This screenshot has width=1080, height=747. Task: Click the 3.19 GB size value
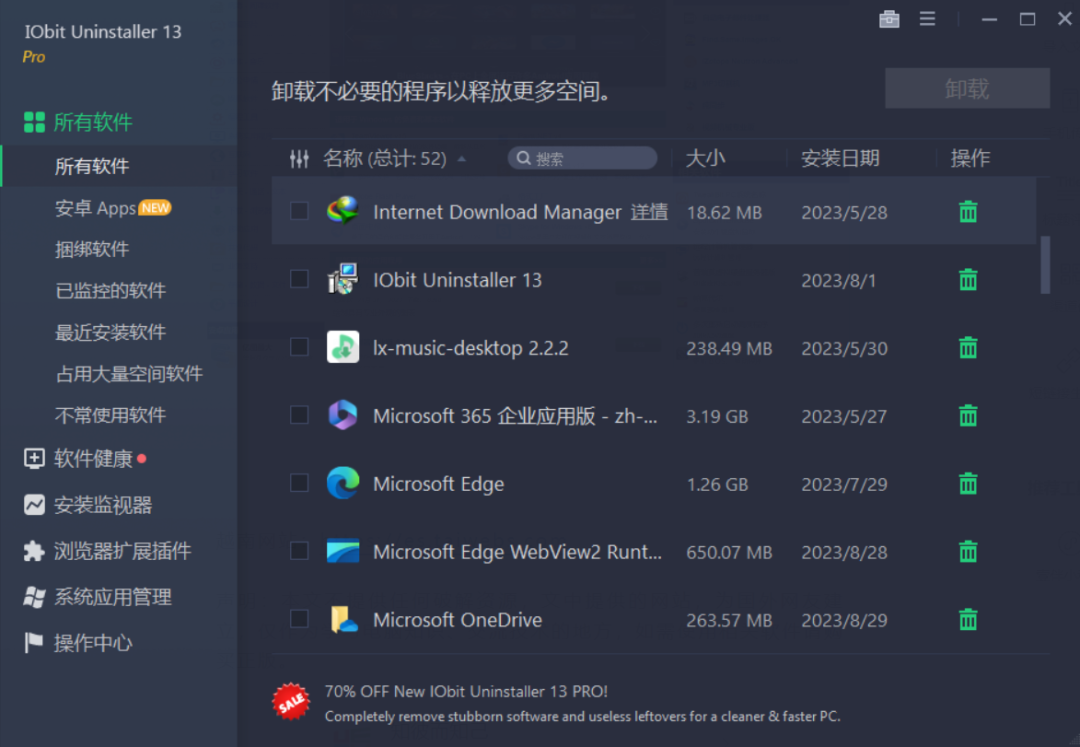pos(717,417)
